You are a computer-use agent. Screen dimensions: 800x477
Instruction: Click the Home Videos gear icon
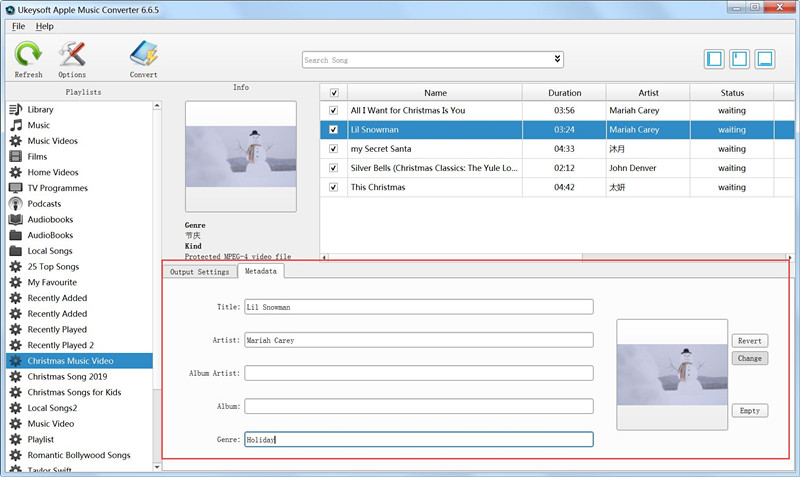click(x=16, y=172)
